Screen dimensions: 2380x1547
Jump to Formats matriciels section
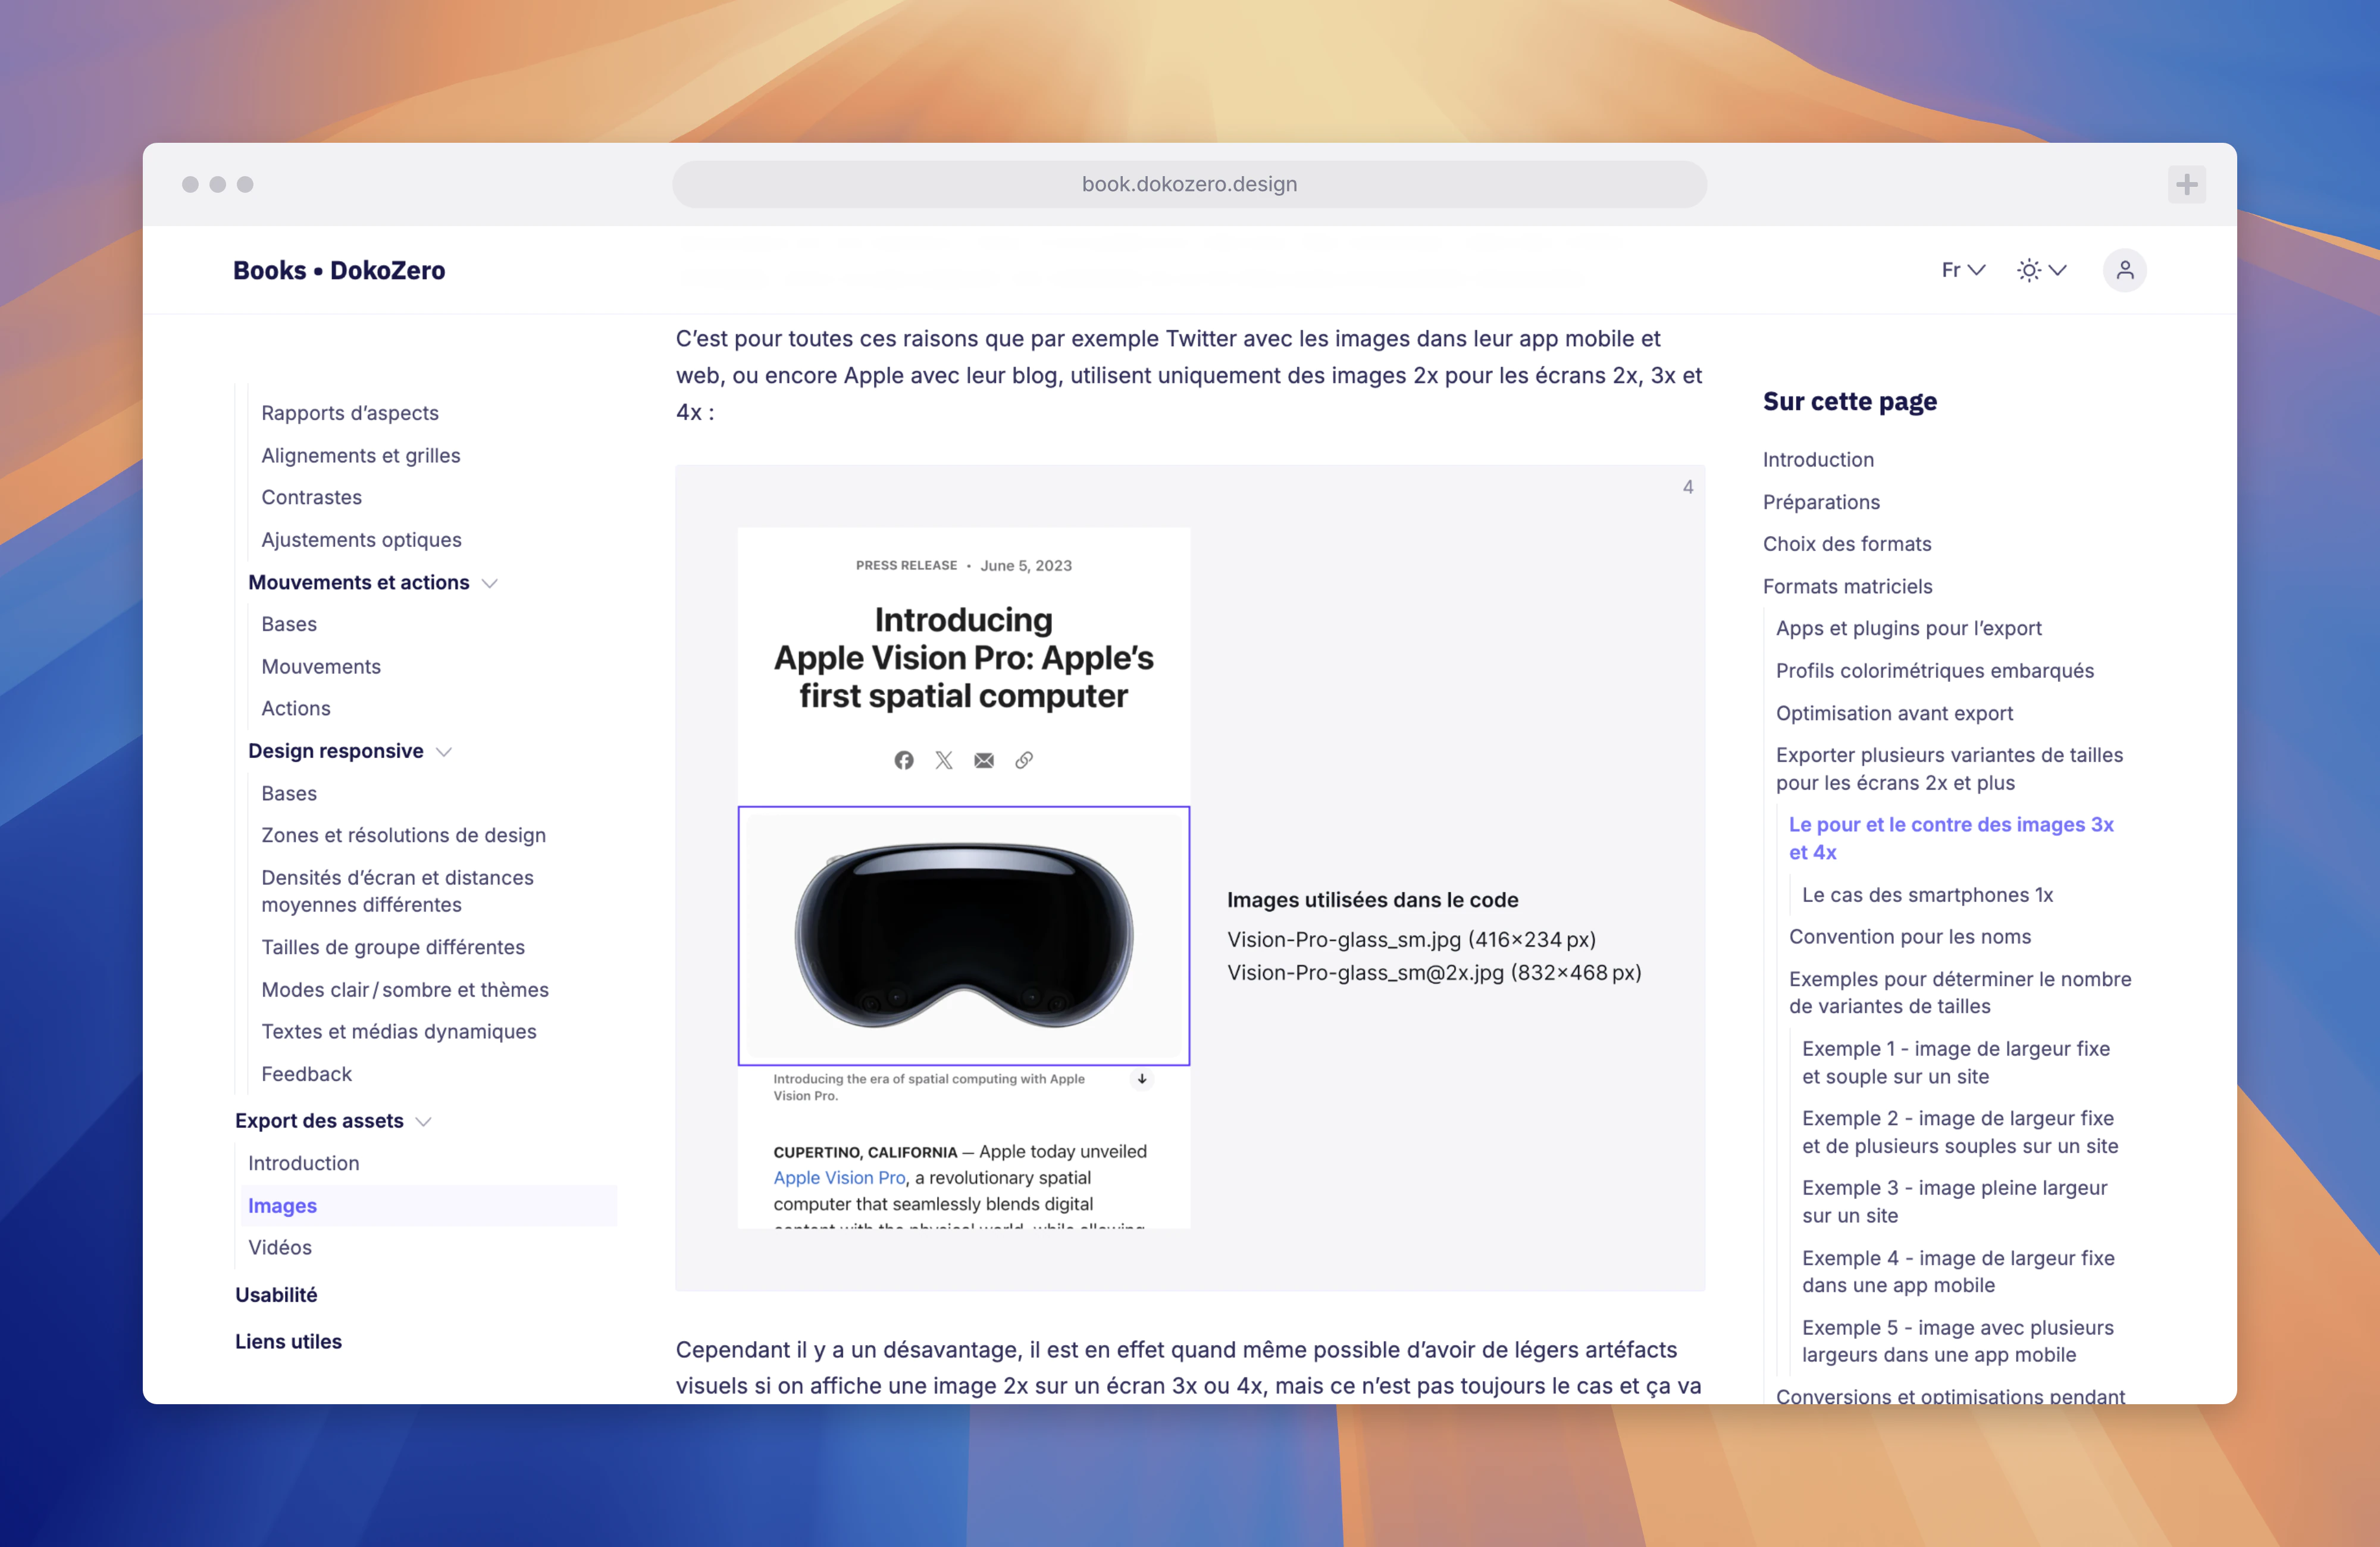(x=1847, y=587)
